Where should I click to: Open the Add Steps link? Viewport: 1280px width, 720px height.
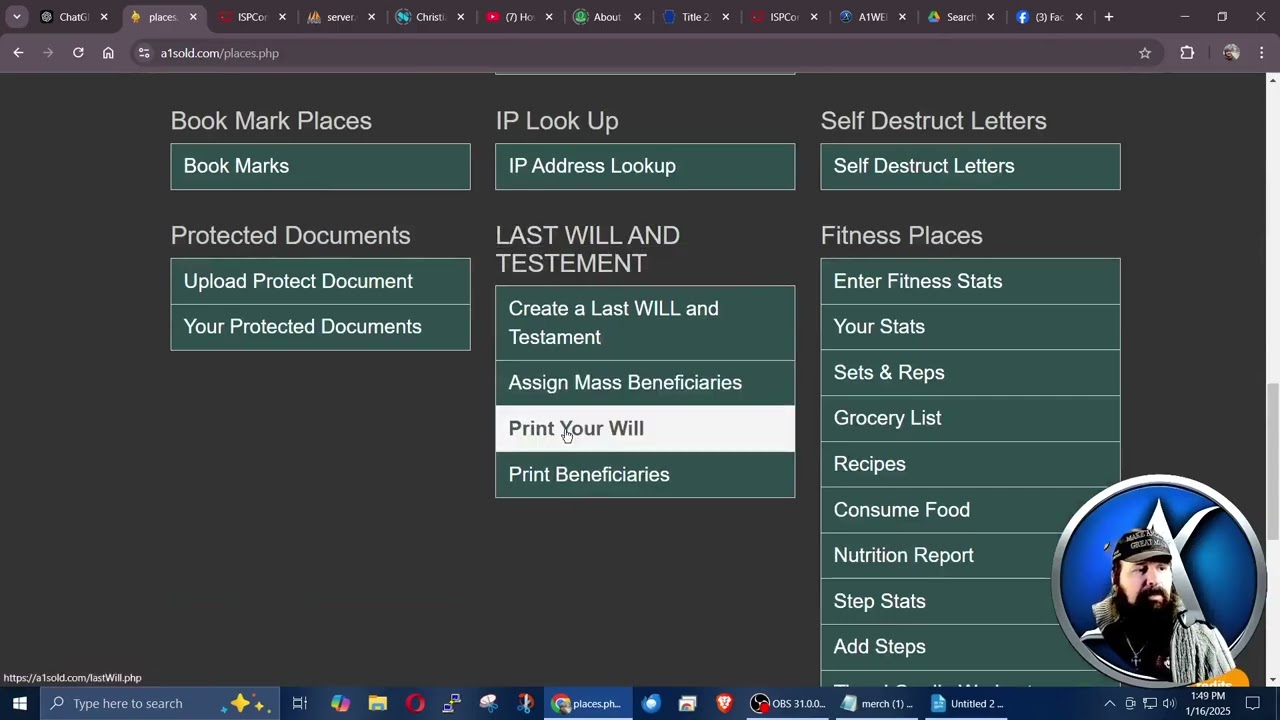(970, 647)
